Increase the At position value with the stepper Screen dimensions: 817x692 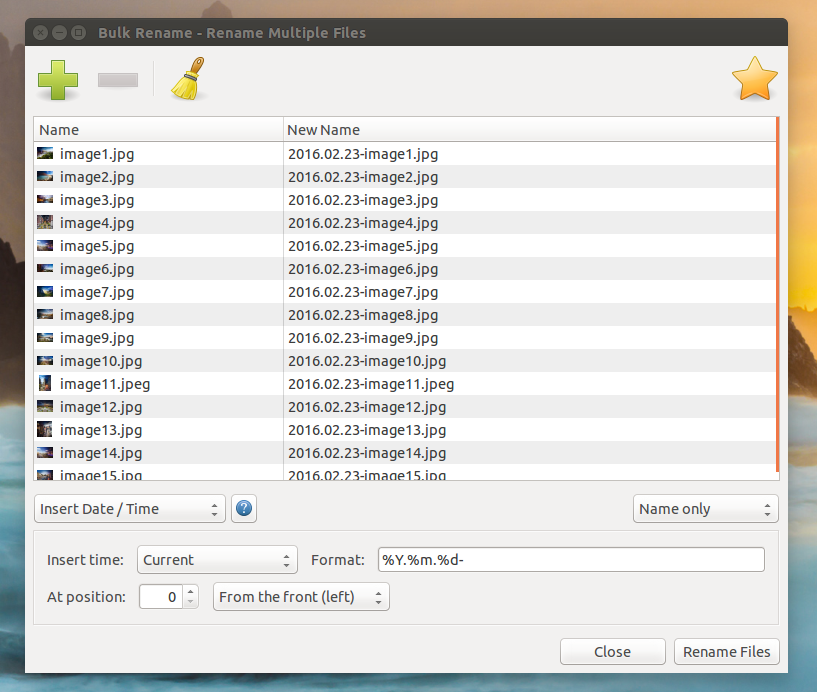pos(191,590)
